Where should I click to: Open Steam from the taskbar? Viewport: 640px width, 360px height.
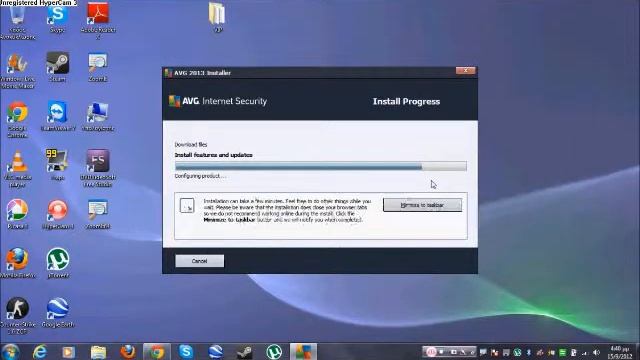(245, 352)
